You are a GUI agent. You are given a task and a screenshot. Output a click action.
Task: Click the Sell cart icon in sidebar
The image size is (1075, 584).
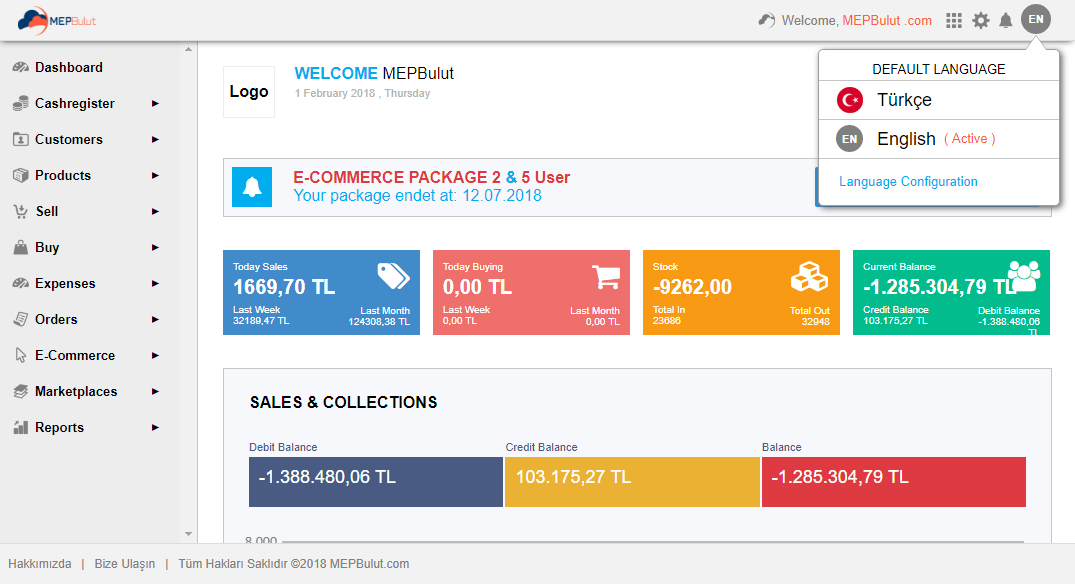click(21, 211)
